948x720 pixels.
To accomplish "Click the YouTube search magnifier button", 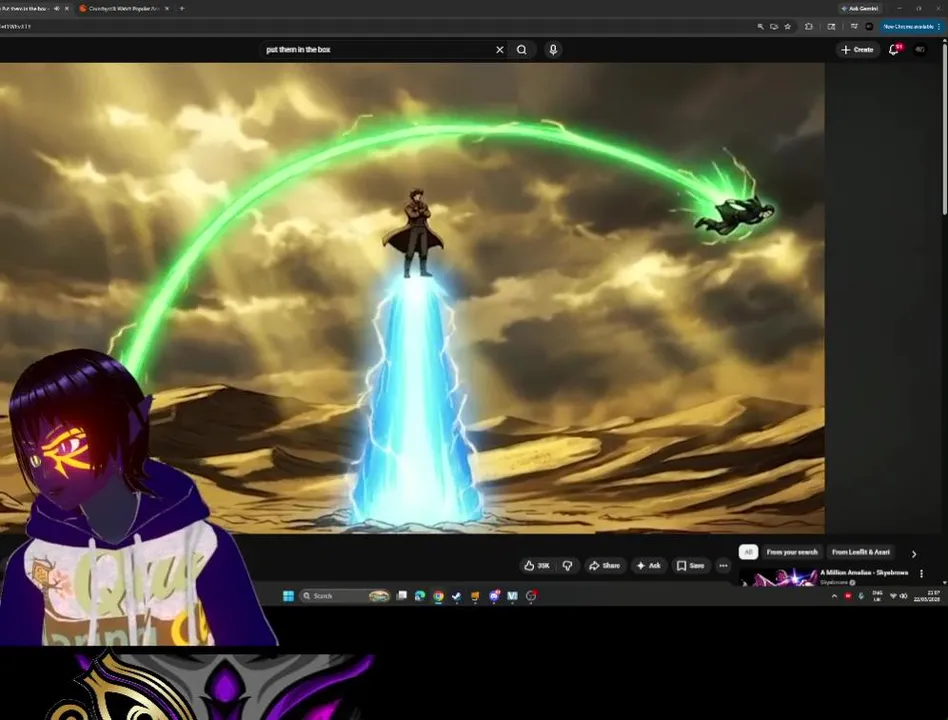I will pos(522,50).
